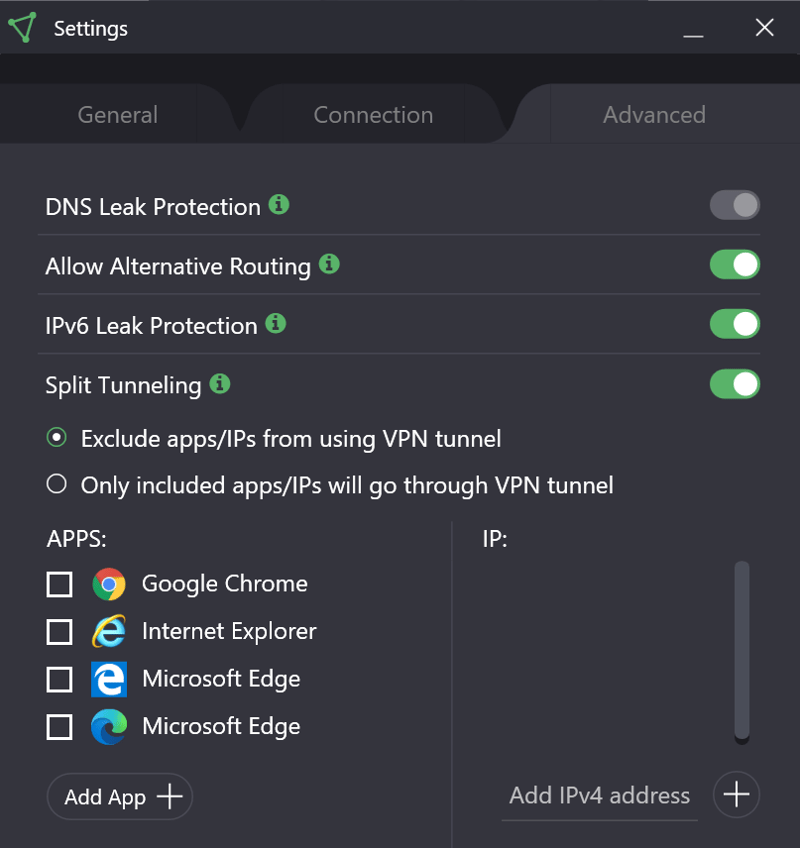
Task: Check the Internet Explorer checkbox
Action: [60, 632]
